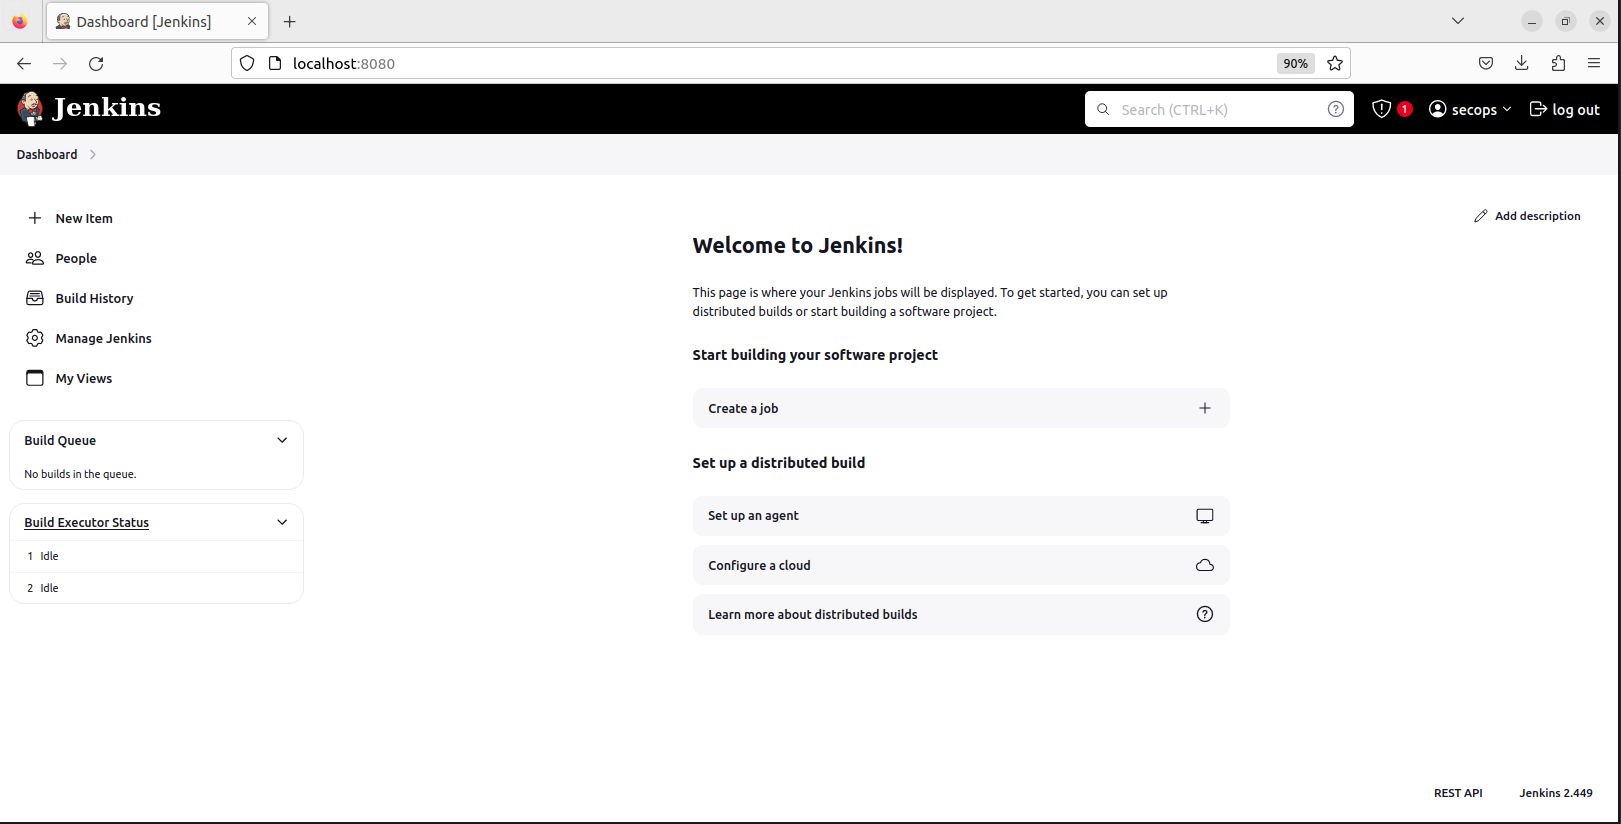This screenshot has width=1621, height=824.
Task: Click Add description link
Action: (x=1527, y=216)
